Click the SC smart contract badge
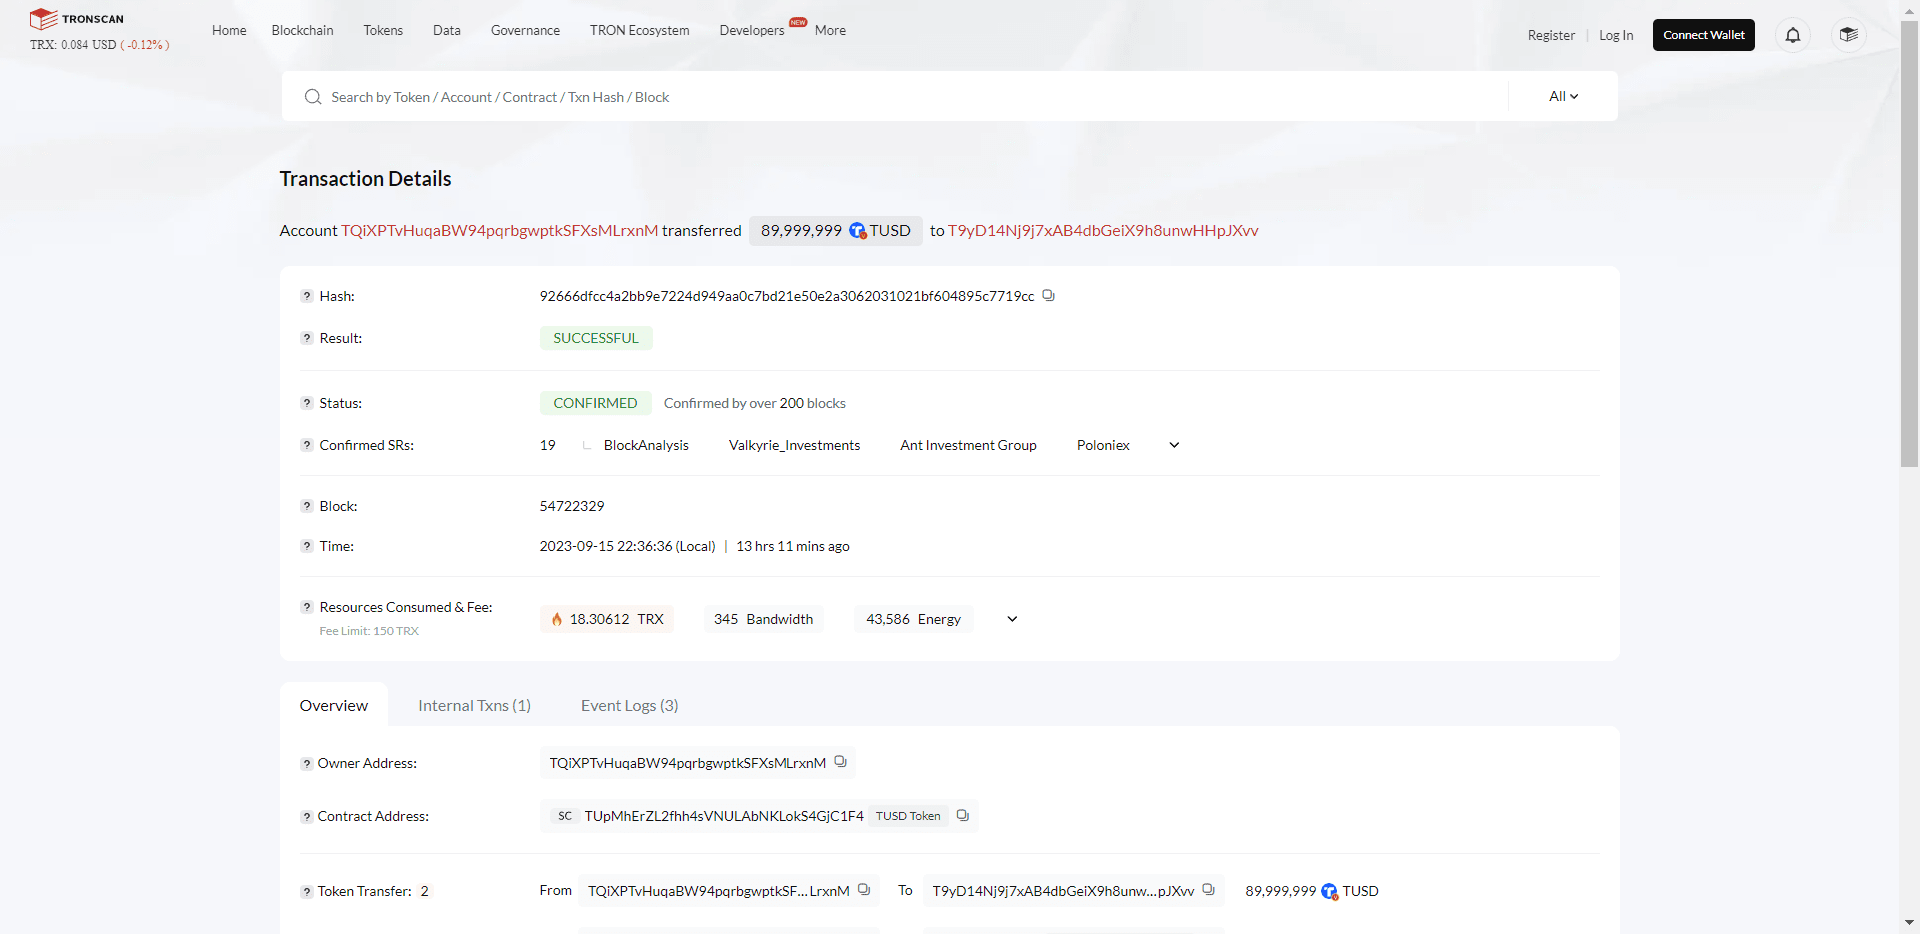This screenshot has width=1920, height=934. (565, 816)
